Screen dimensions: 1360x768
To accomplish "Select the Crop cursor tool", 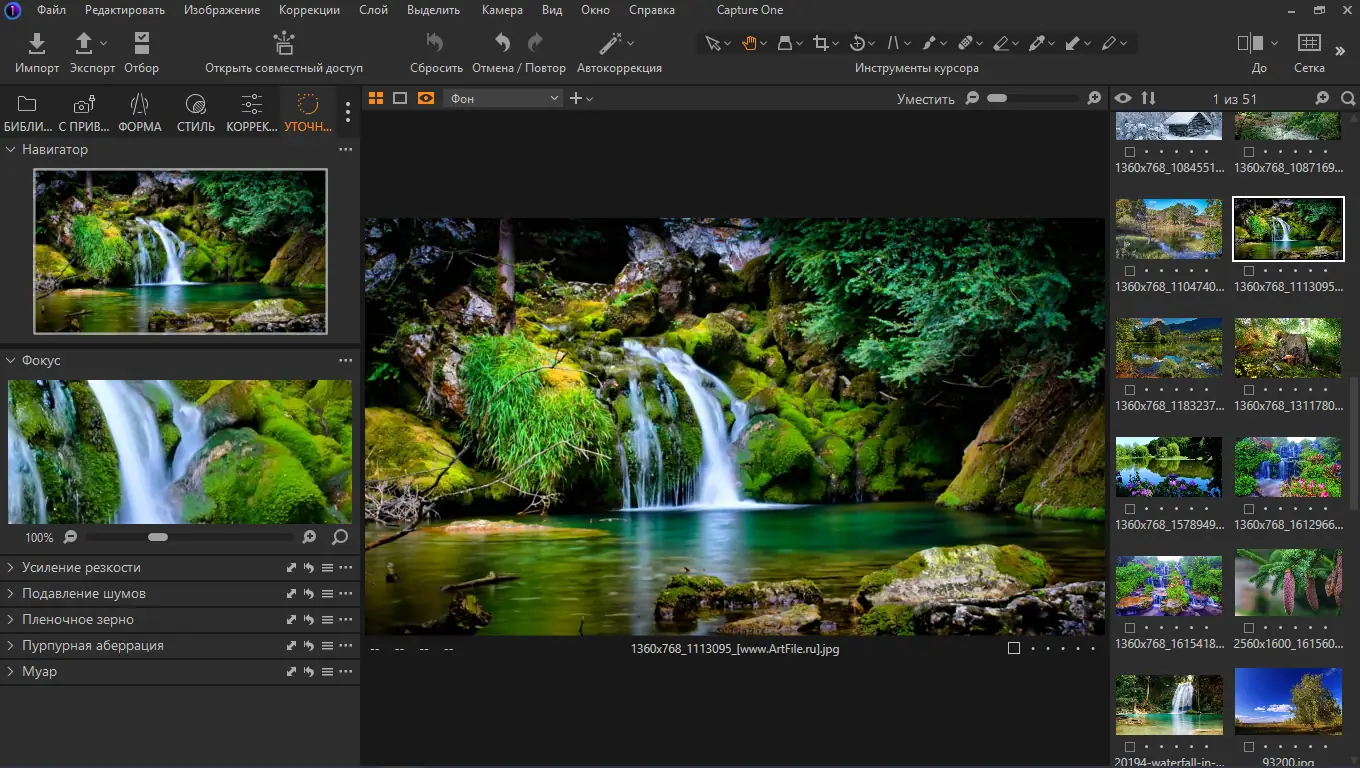I will tap(821, 43).
